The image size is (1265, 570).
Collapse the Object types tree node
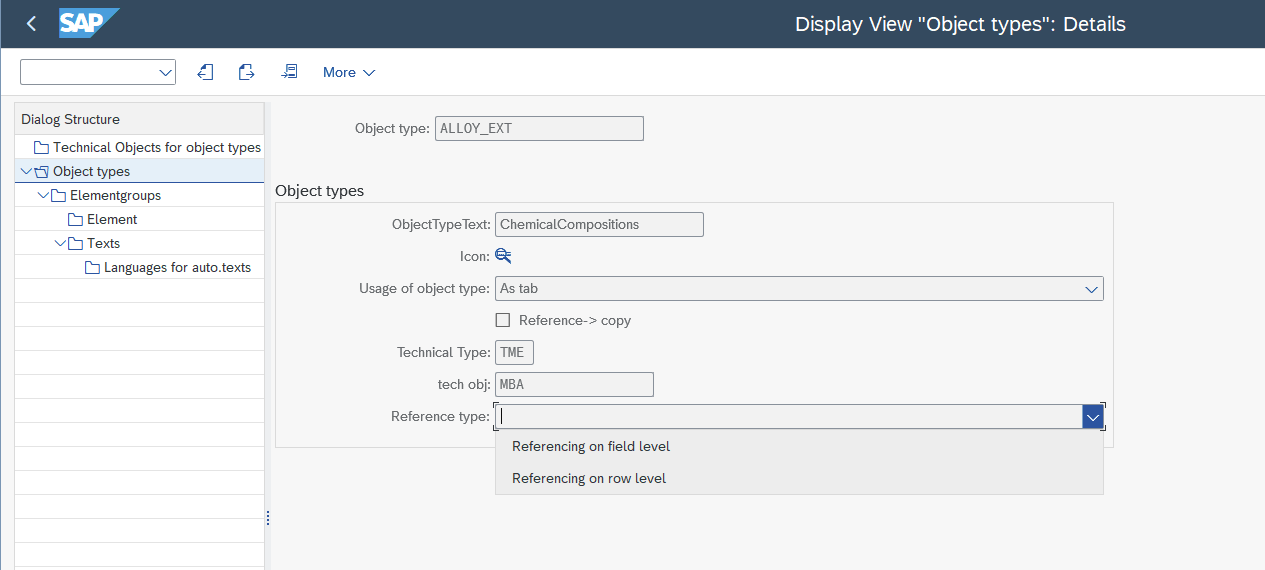click(25, 171)
